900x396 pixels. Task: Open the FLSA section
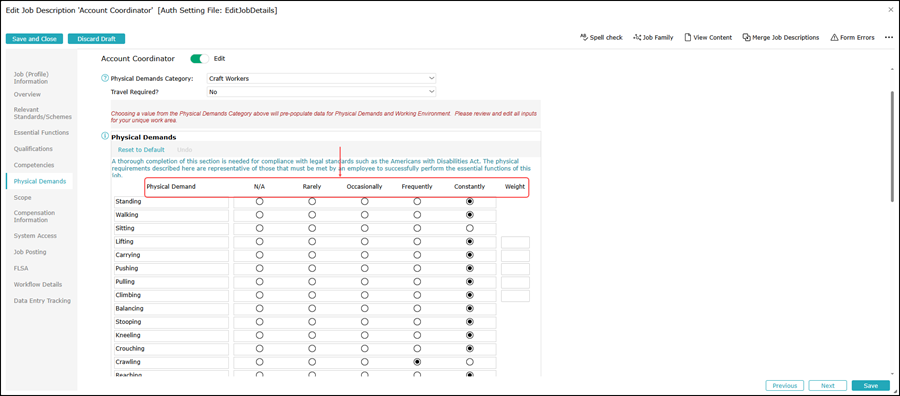point(21,268)
